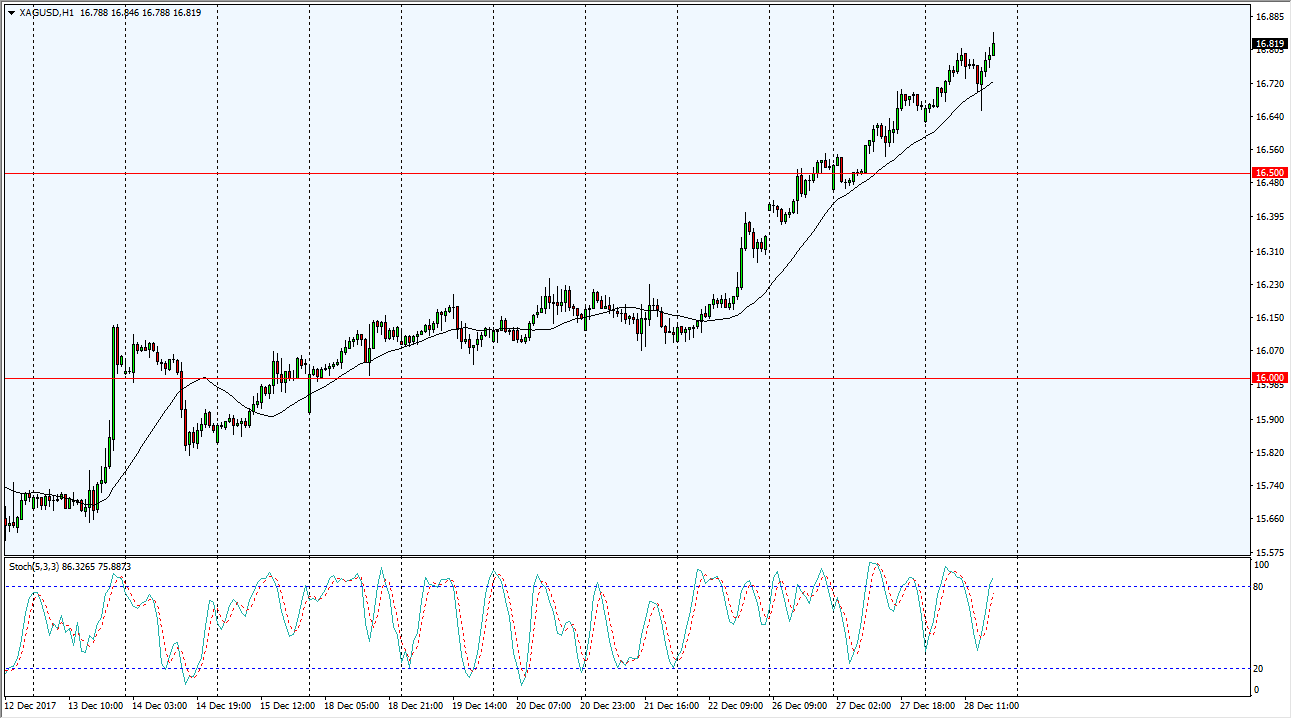The width and height of the screenshot is (1292, 719).
Task: Click the 16.885 price axis label
Action: 1270,17
